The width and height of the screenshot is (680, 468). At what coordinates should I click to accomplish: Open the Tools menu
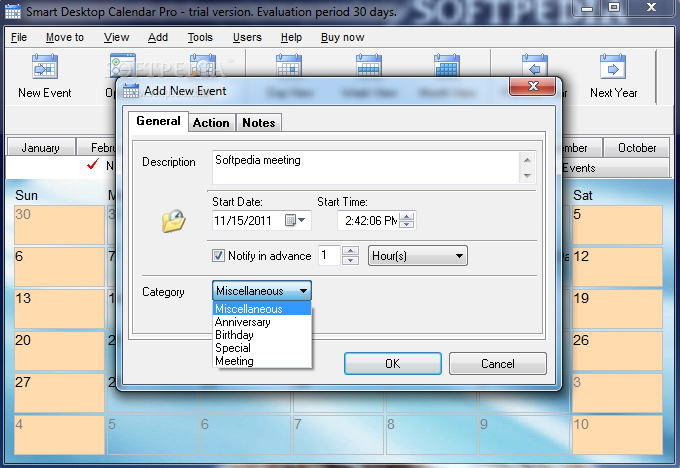[200, 37]
